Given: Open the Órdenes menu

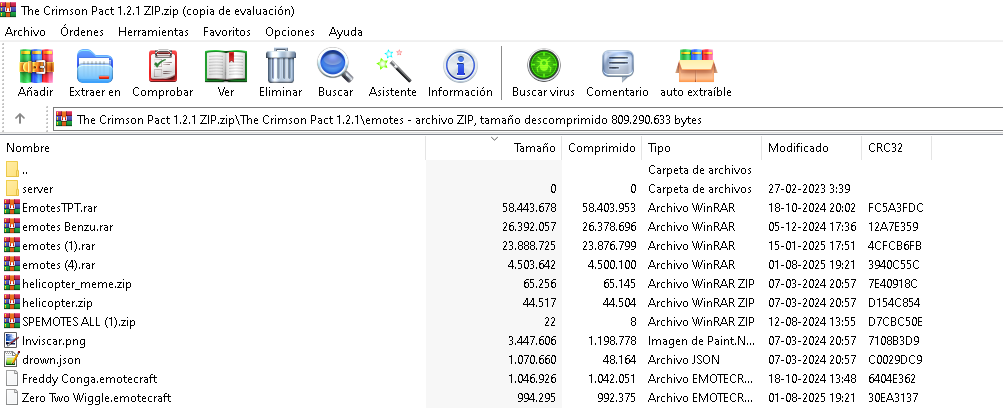Looking at the screenshot, I should 82,32.
